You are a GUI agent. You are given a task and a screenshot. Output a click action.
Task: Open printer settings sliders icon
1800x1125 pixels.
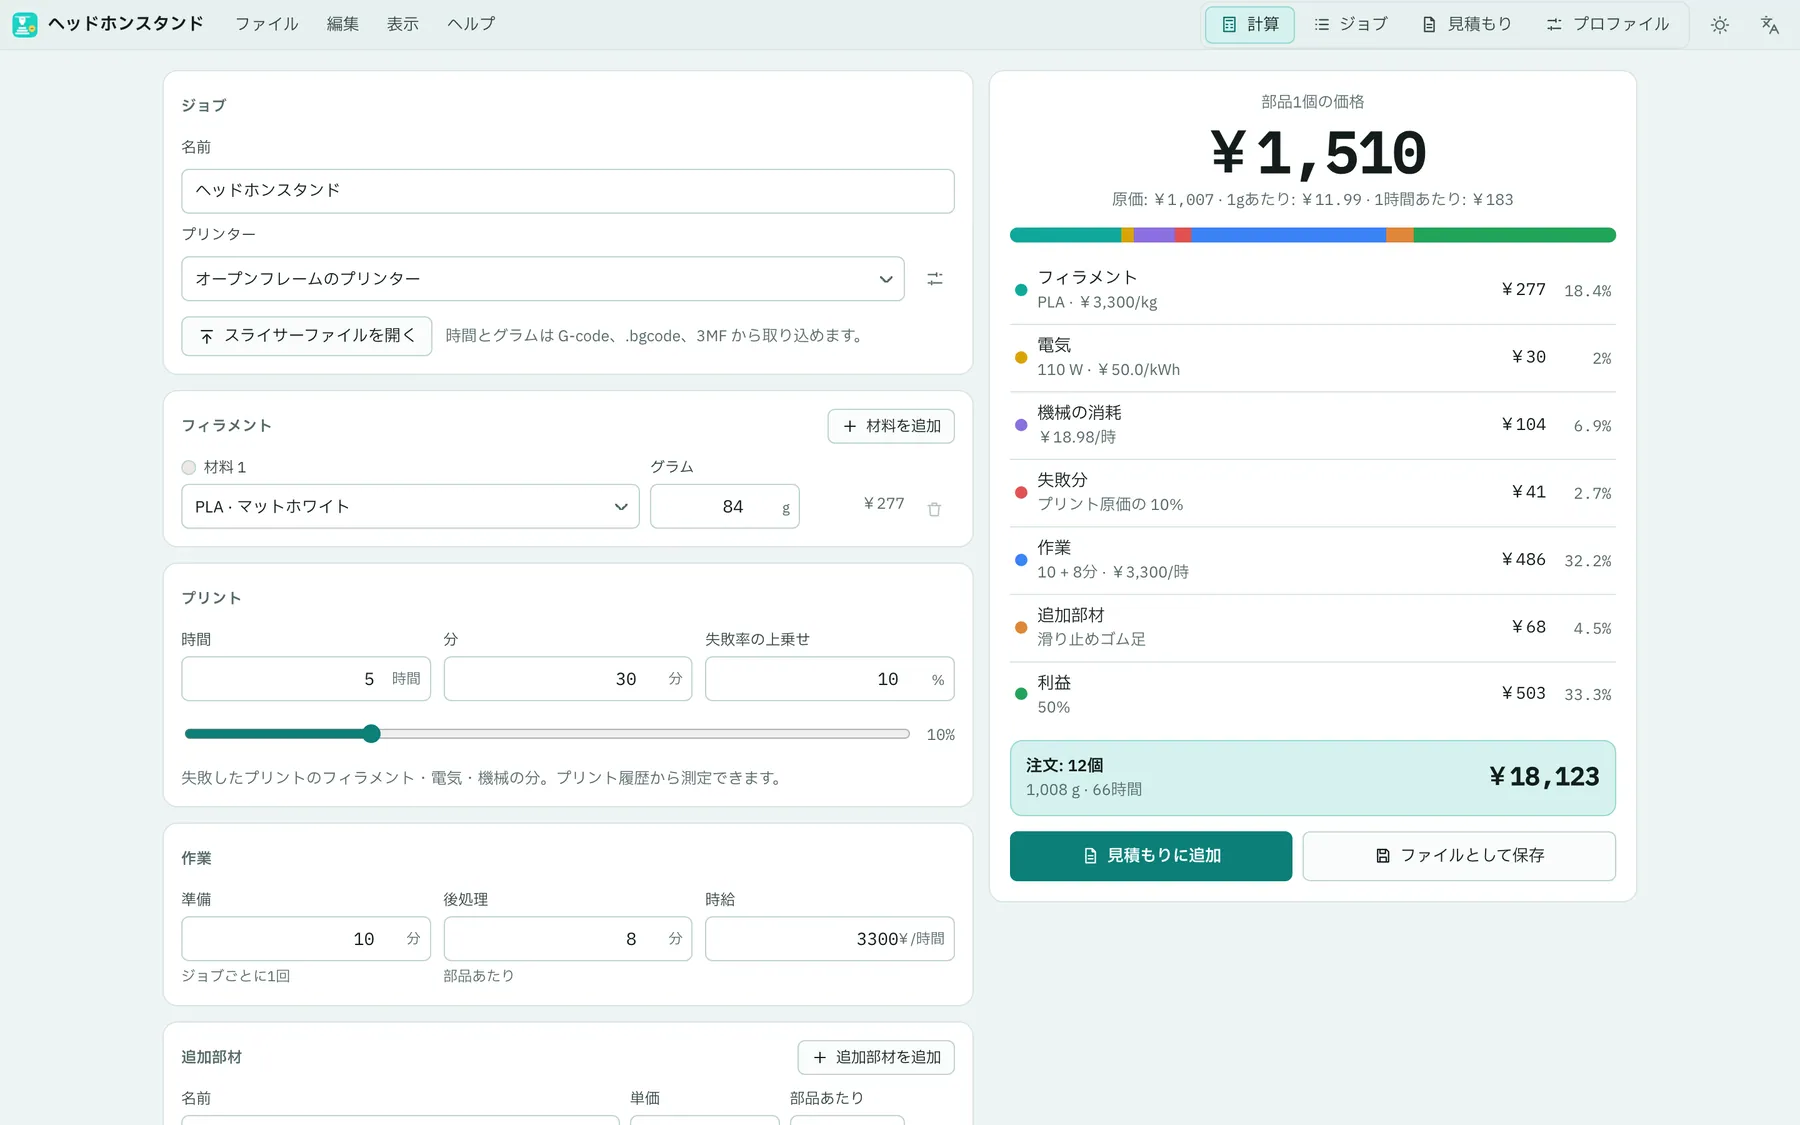(935, 279)
